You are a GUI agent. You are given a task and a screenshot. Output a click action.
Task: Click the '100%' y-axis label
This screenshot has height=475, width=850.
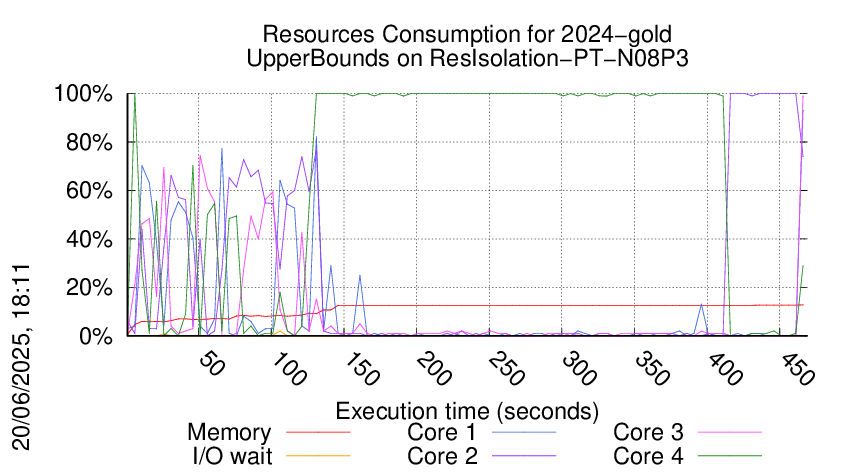coord(83,94)
